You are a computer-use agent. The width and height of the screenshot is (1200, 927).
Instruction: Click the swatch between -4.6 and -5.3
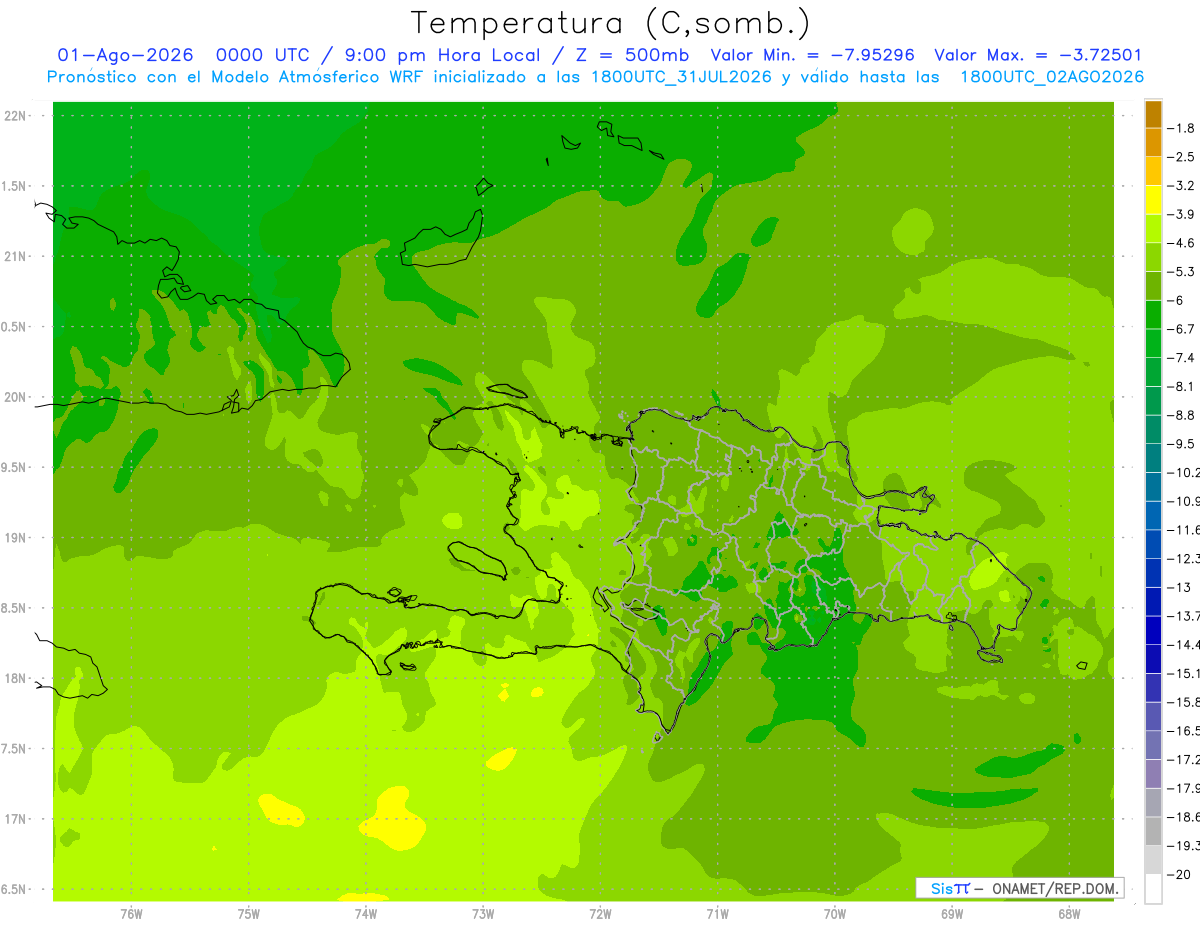click(1153, 258)
